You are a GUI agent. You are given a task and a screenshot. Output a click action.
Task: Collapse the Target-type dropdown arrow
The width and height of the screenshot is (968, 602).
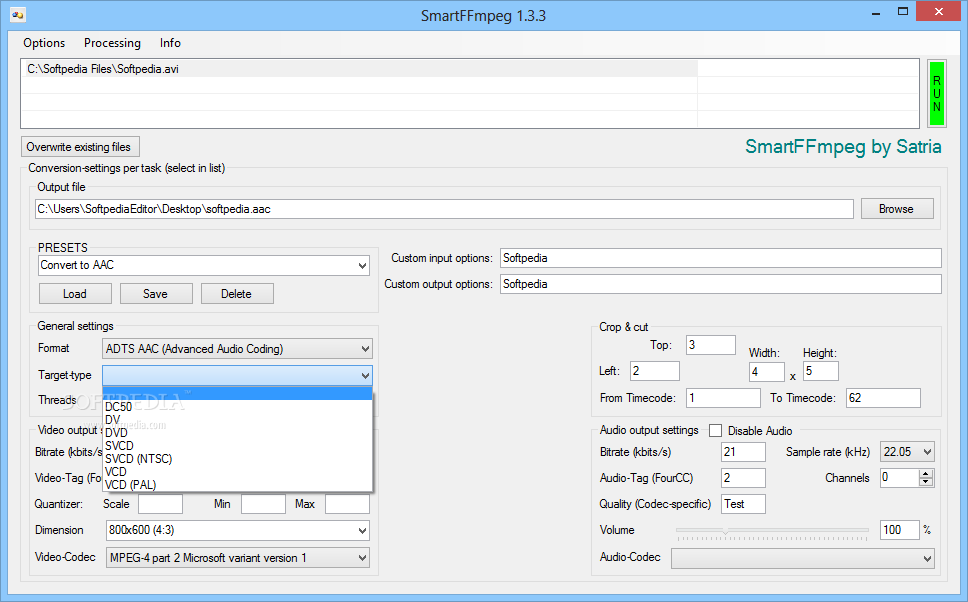tap(365, 375)
